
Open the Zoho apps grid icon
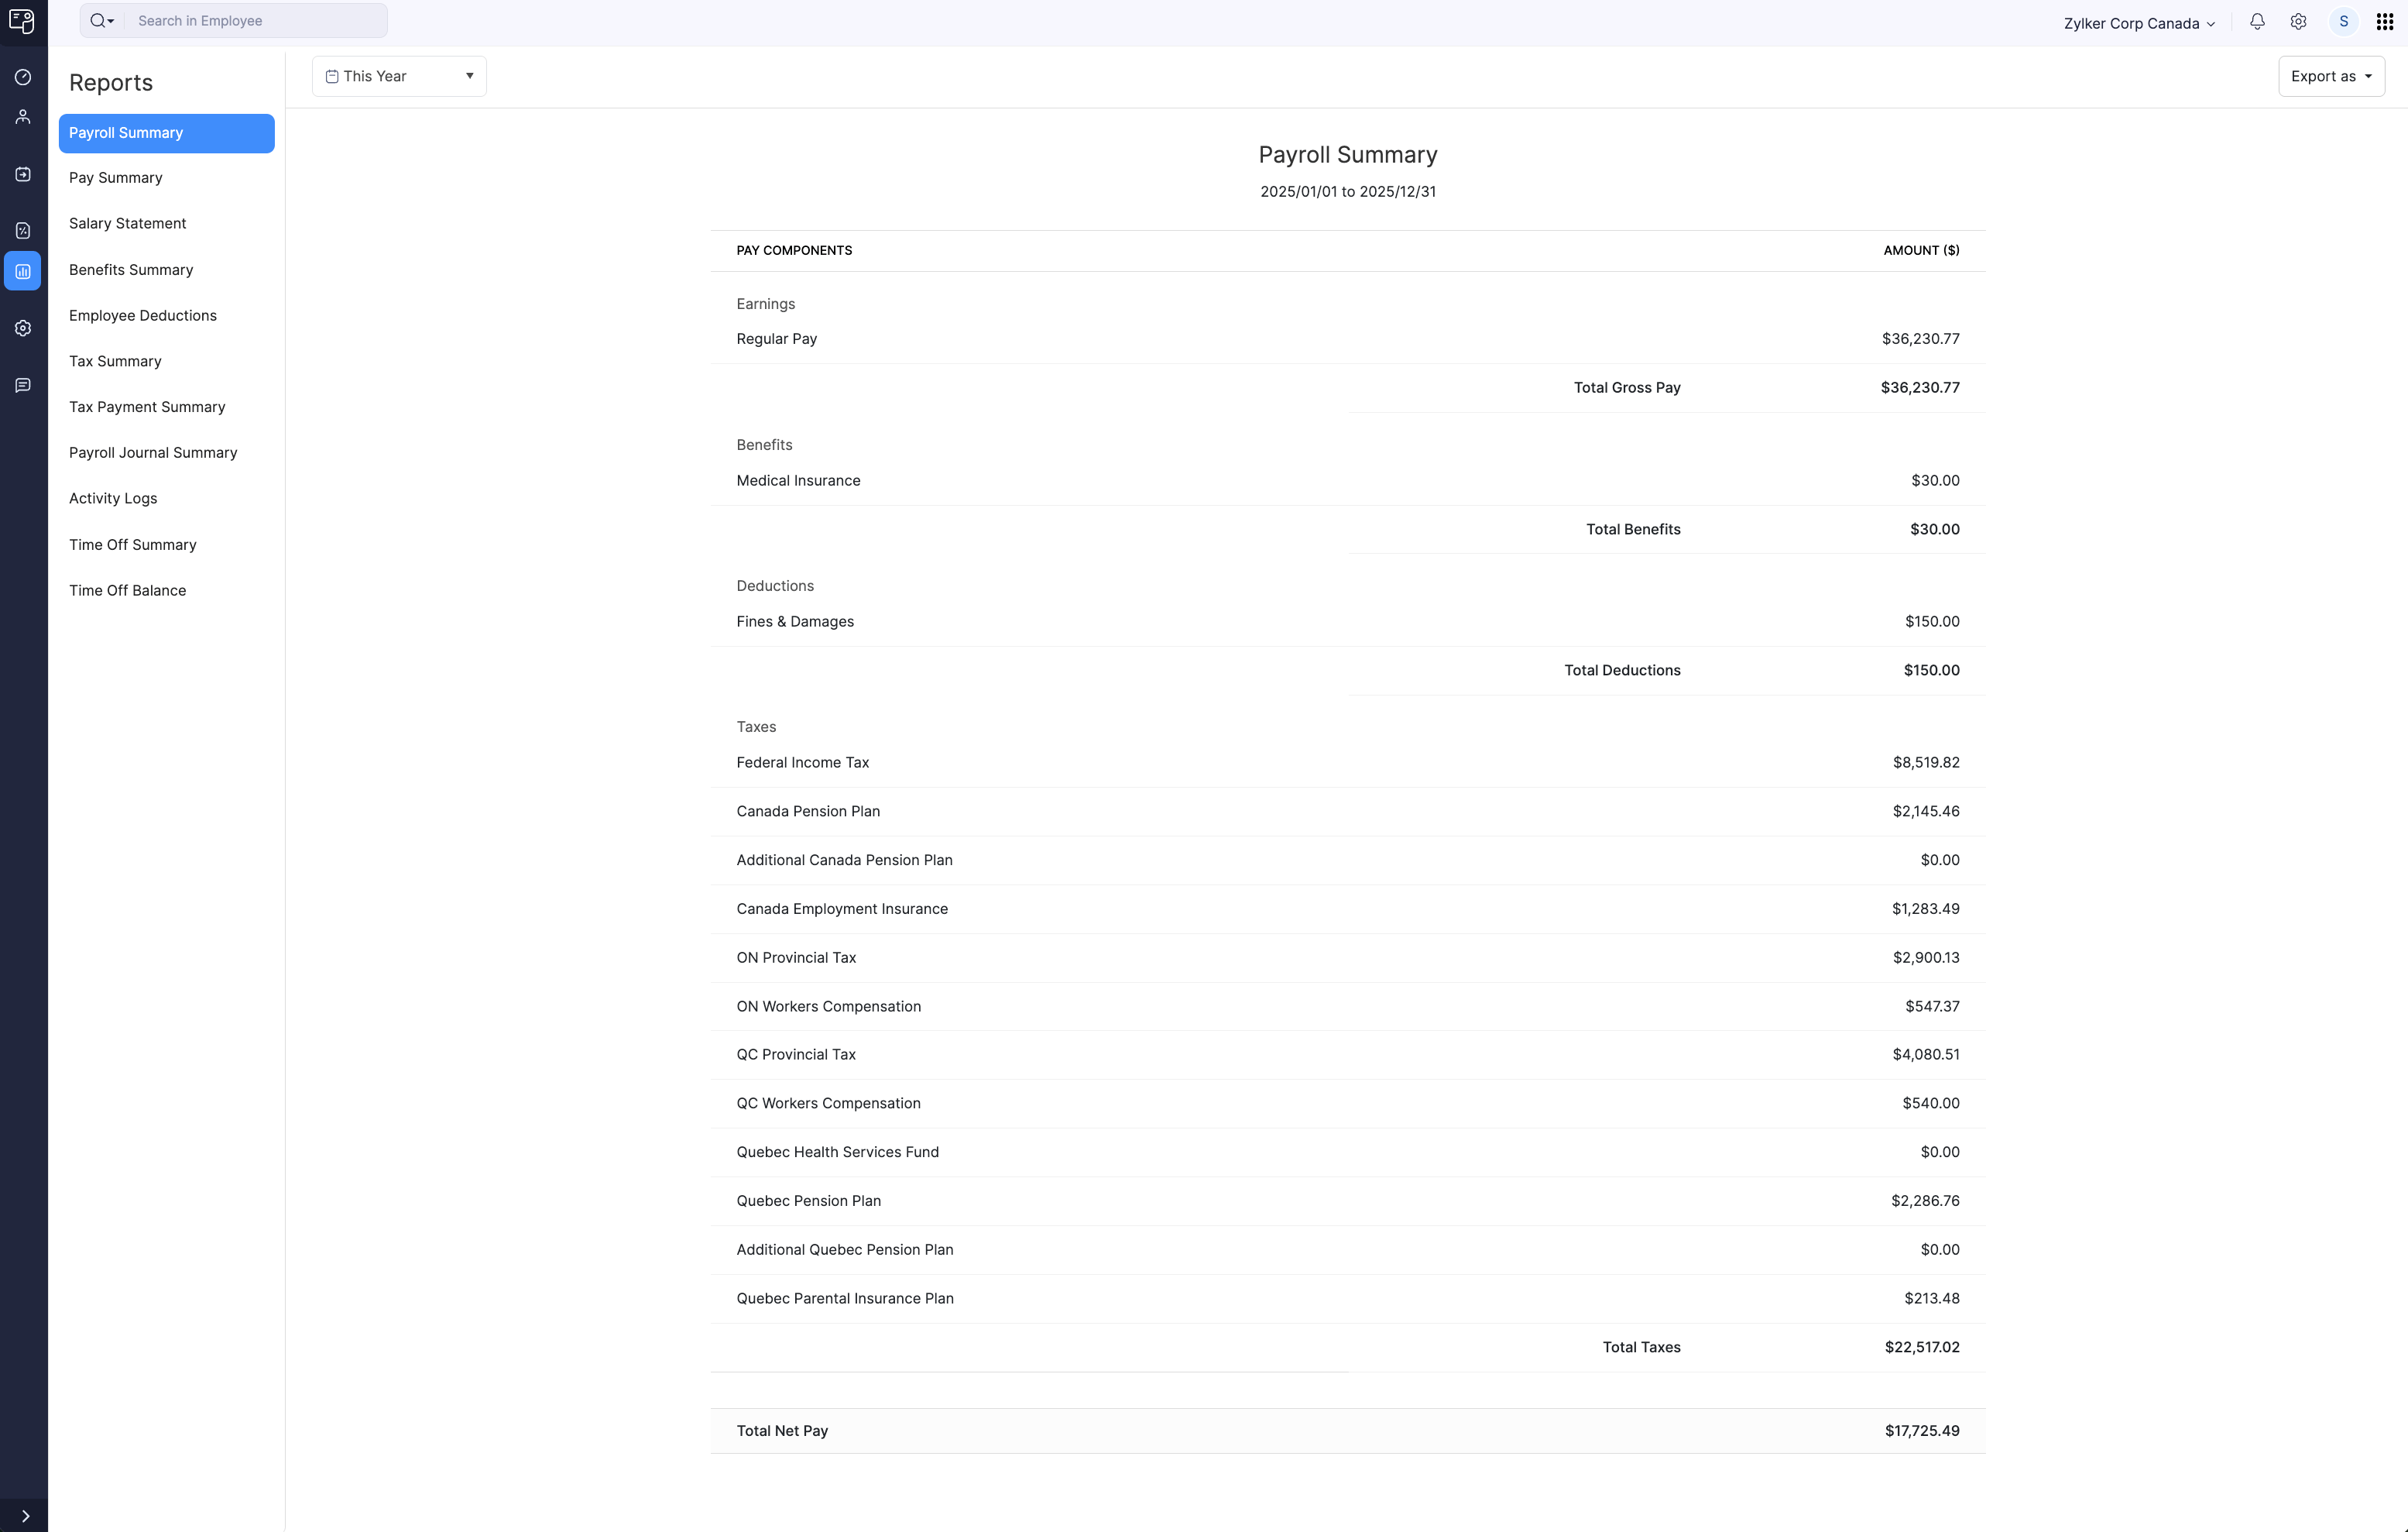click(x=2385, y=21)
